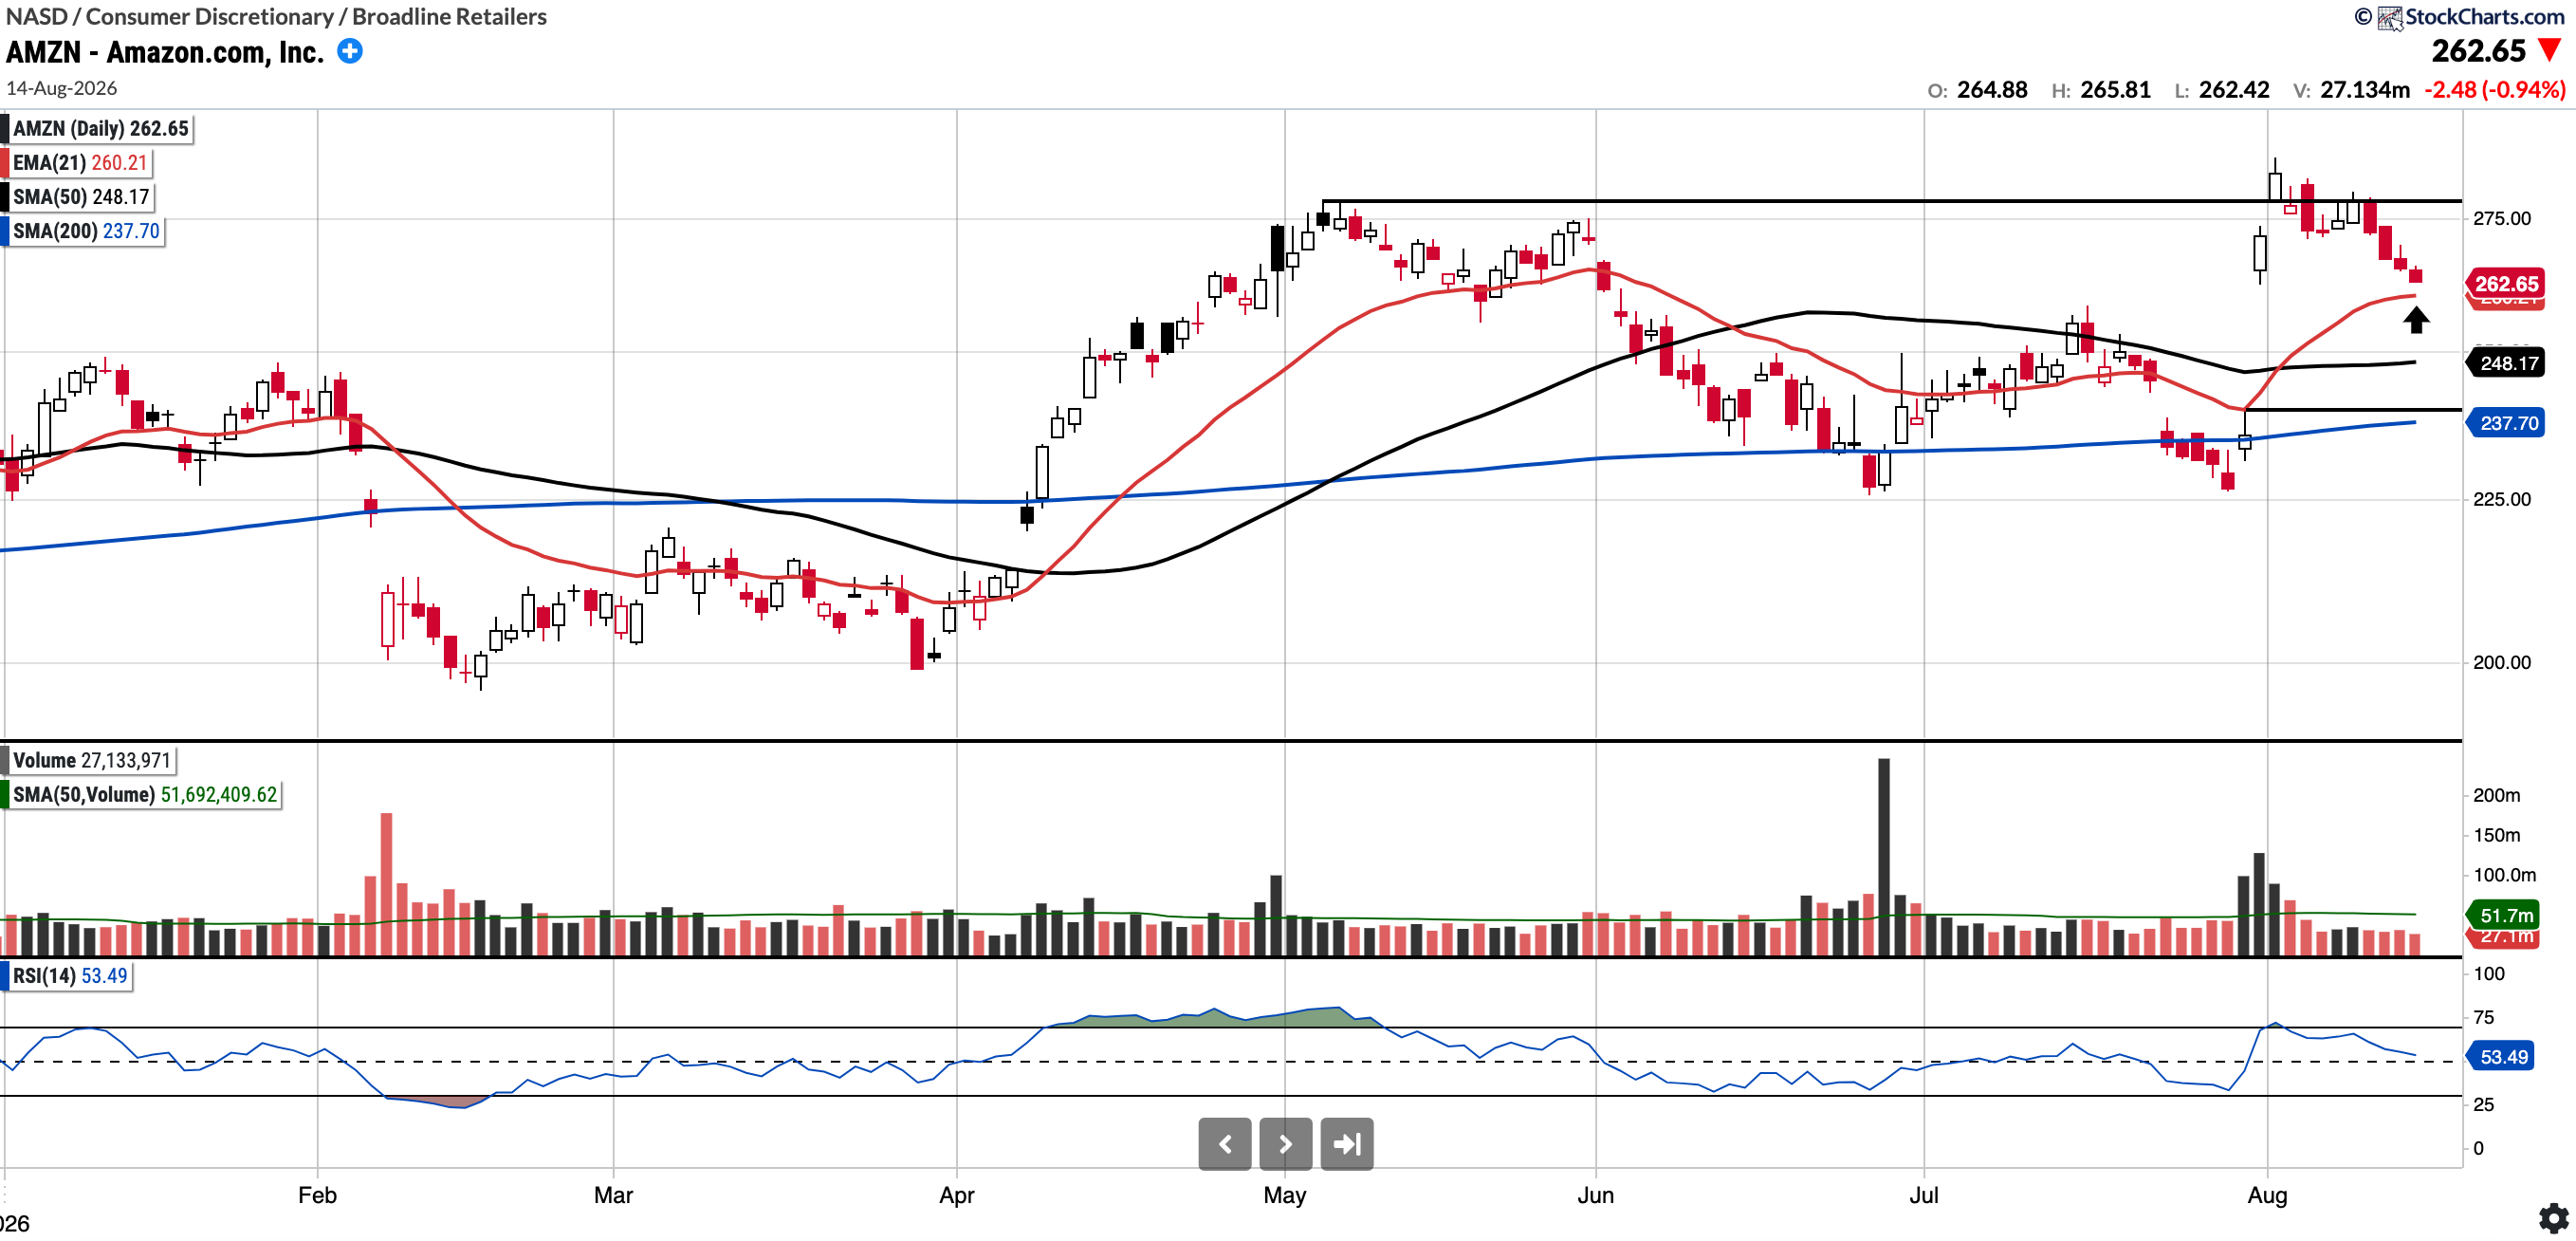
Task: Click the Mar label on the time axis
Action: point(613,1195)
